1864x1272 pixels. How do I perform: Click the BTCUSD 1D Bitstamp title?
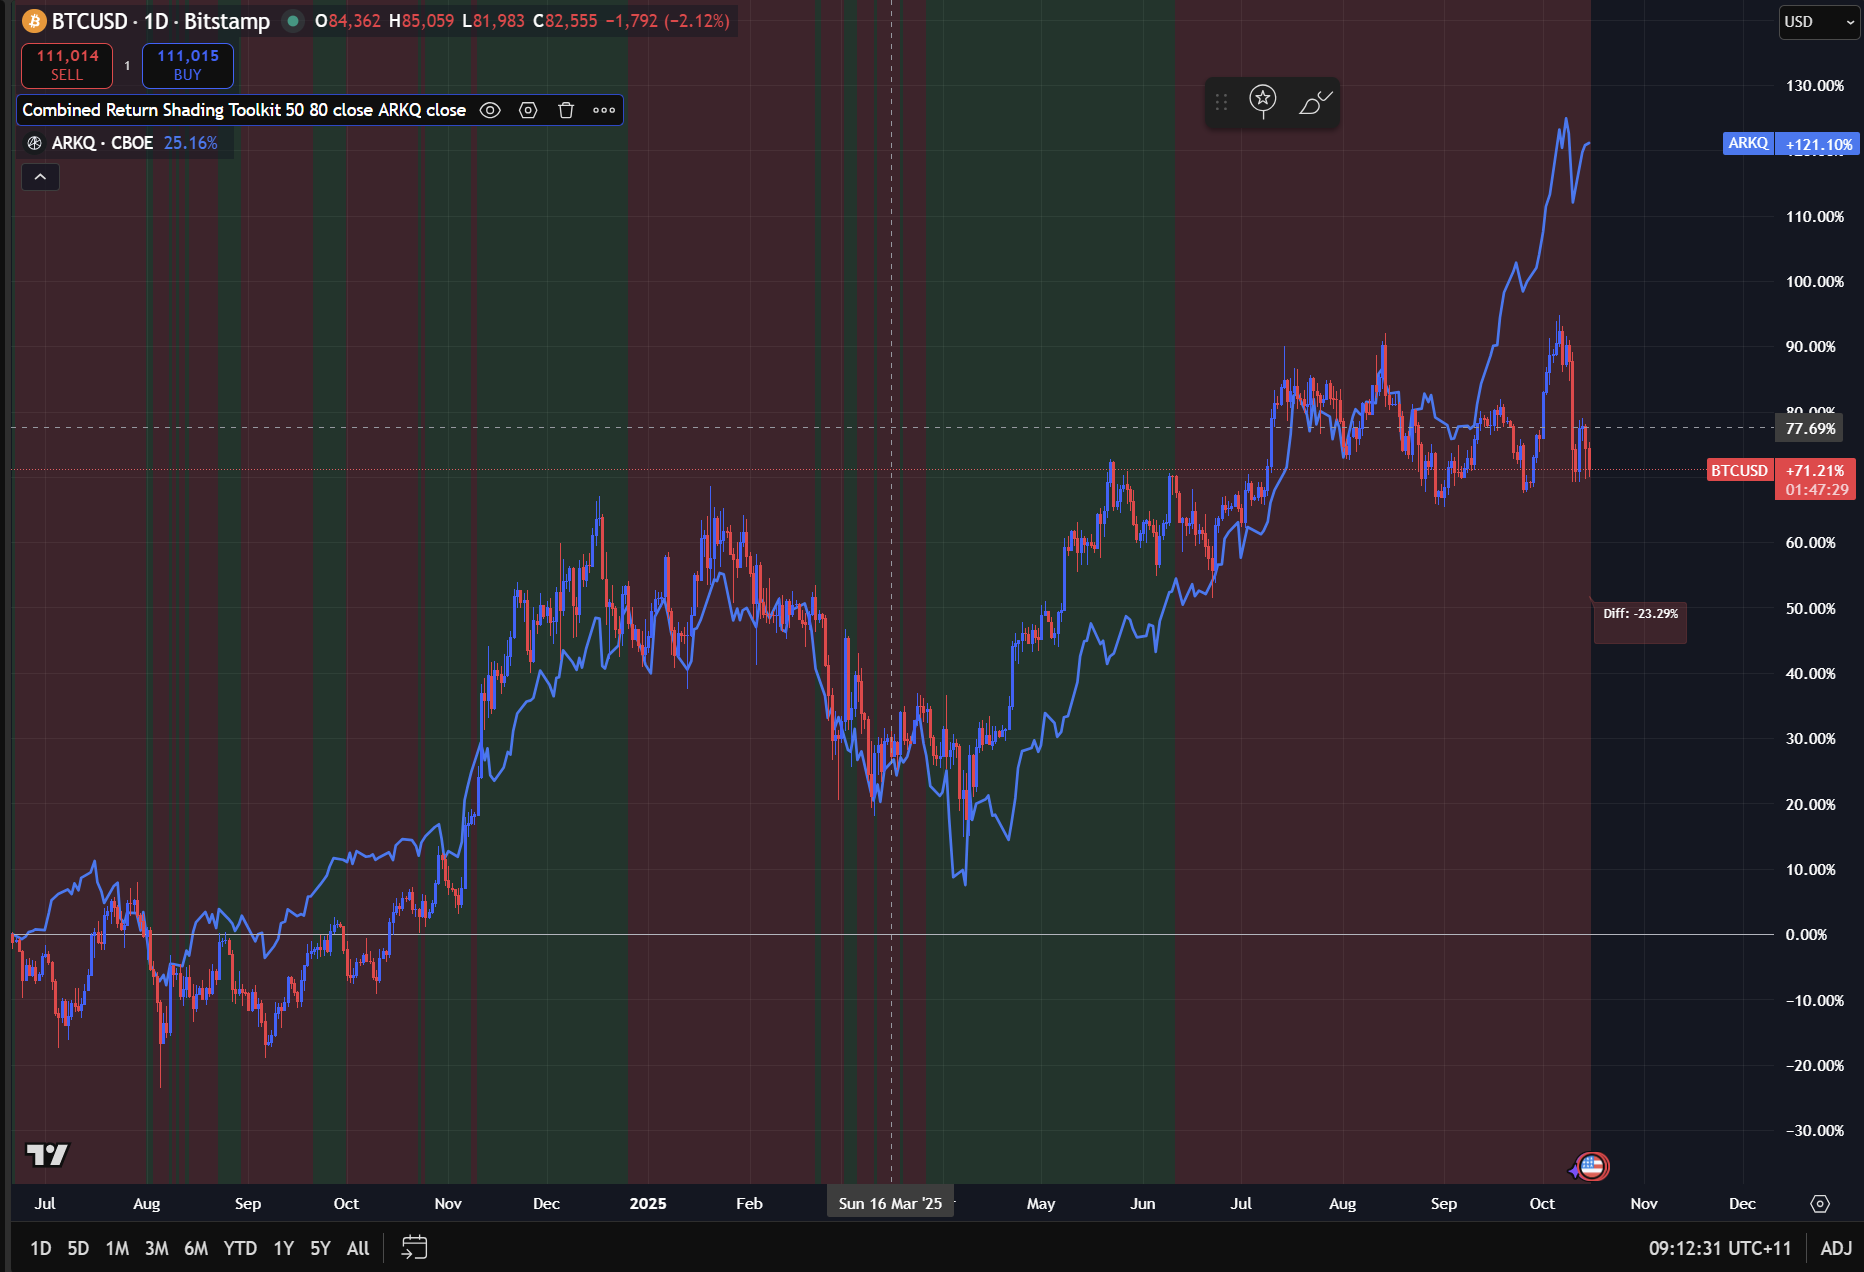click(160, 21)
